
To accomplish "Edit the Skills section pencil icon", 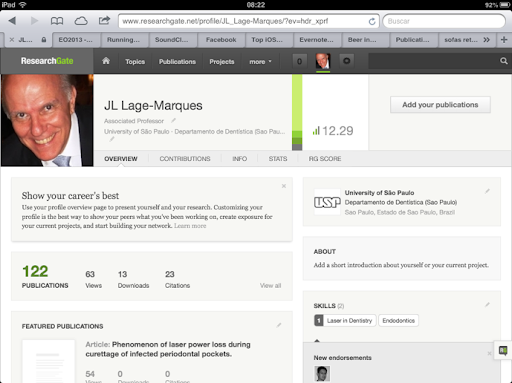I will point(487,305).
